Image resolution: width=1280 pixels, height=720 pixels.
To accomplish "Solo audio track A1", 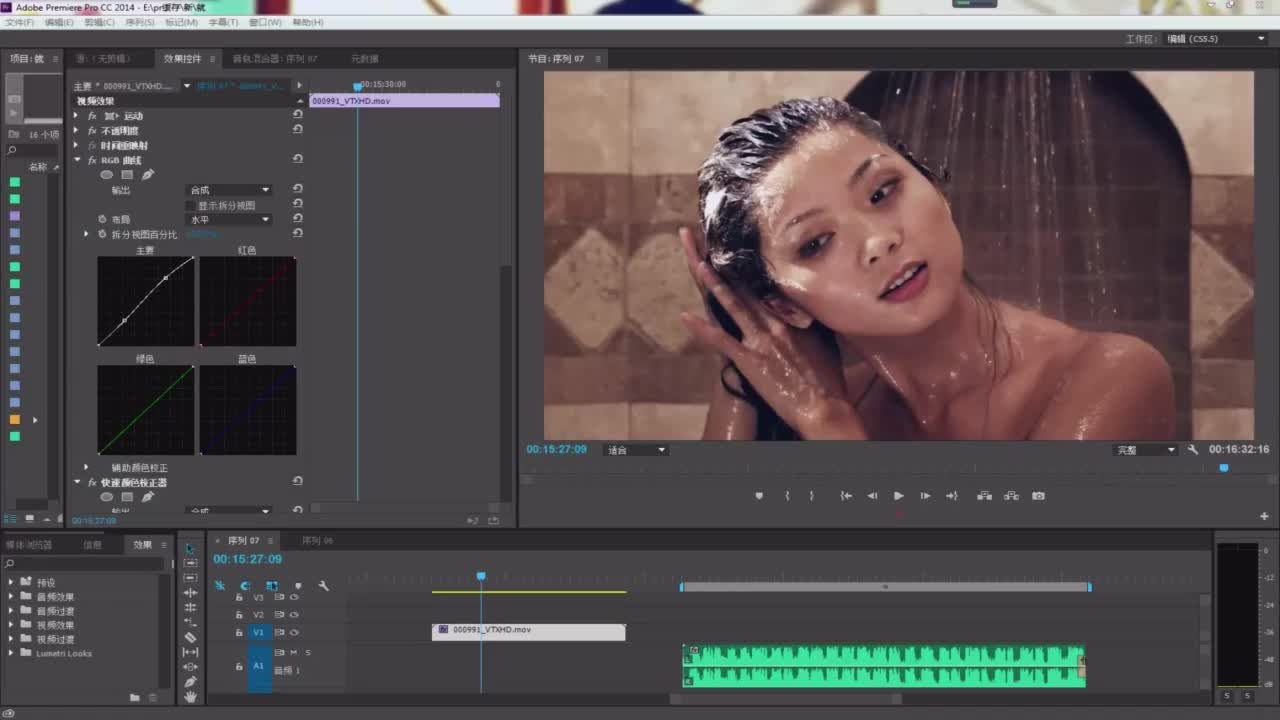I will pyautogui.click(x=308, y=653).
